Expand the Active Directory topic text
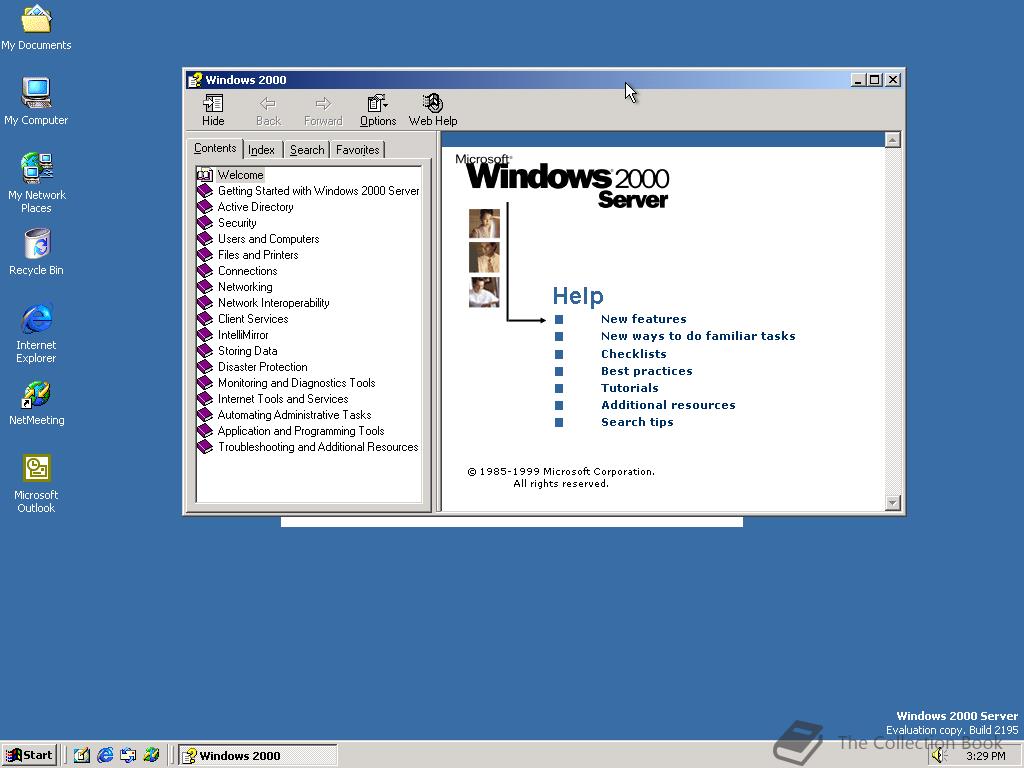This screenshot has height=768, width=1024. [x=255, y=207]
